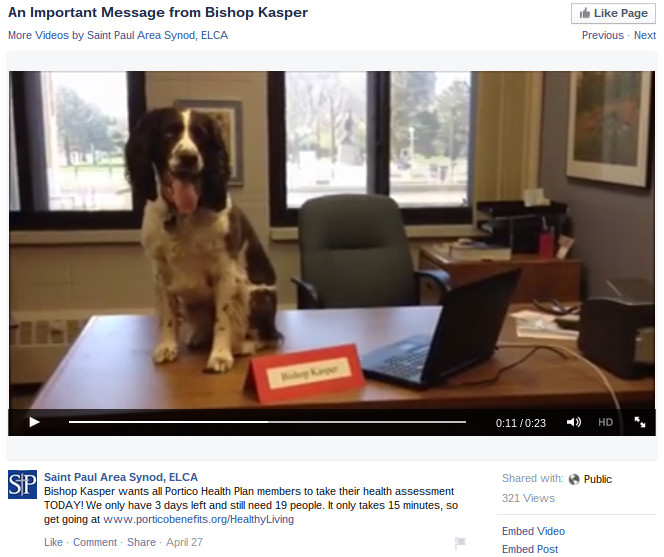Open the Saint Paul Area Synod profile logo

[22, 484]
